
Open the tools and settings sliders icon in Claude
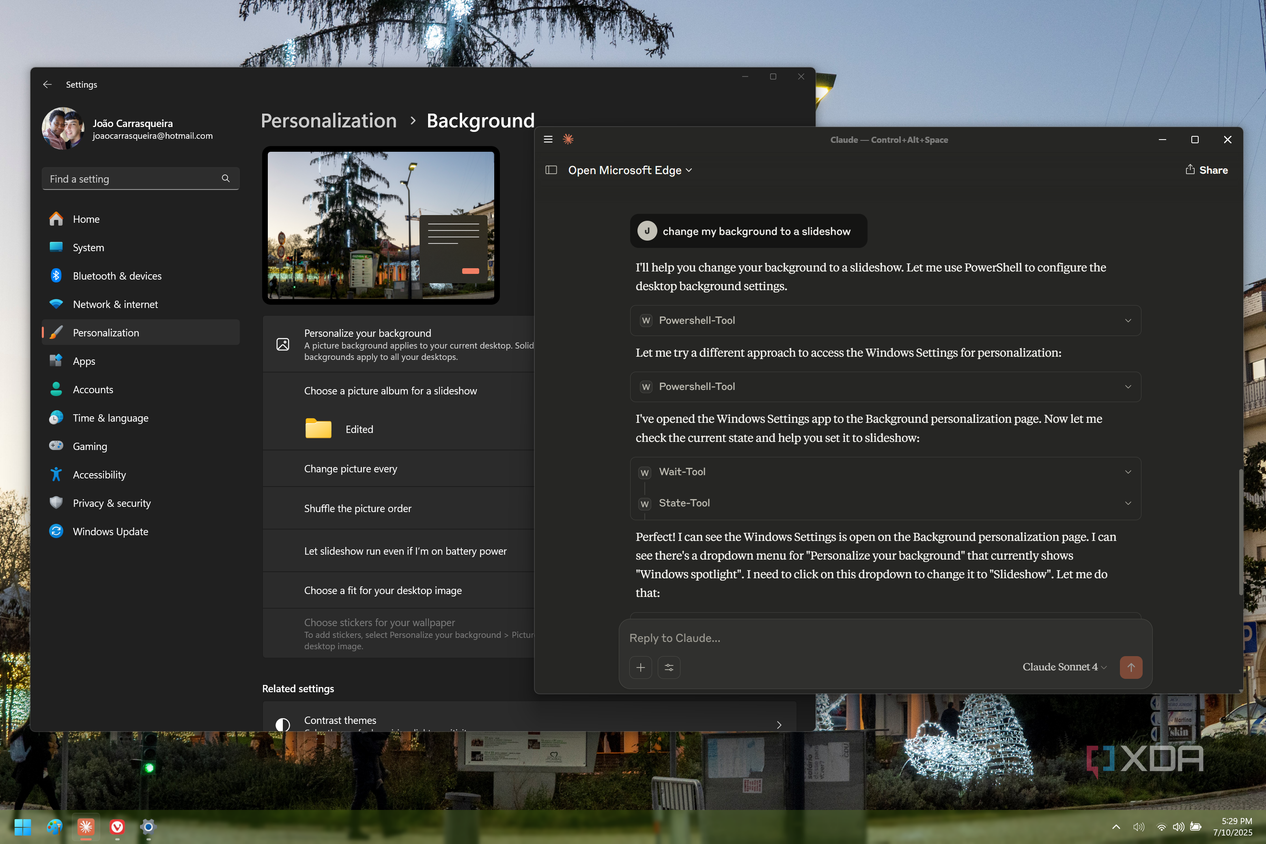pyautogui.click(x=669, y=667)
